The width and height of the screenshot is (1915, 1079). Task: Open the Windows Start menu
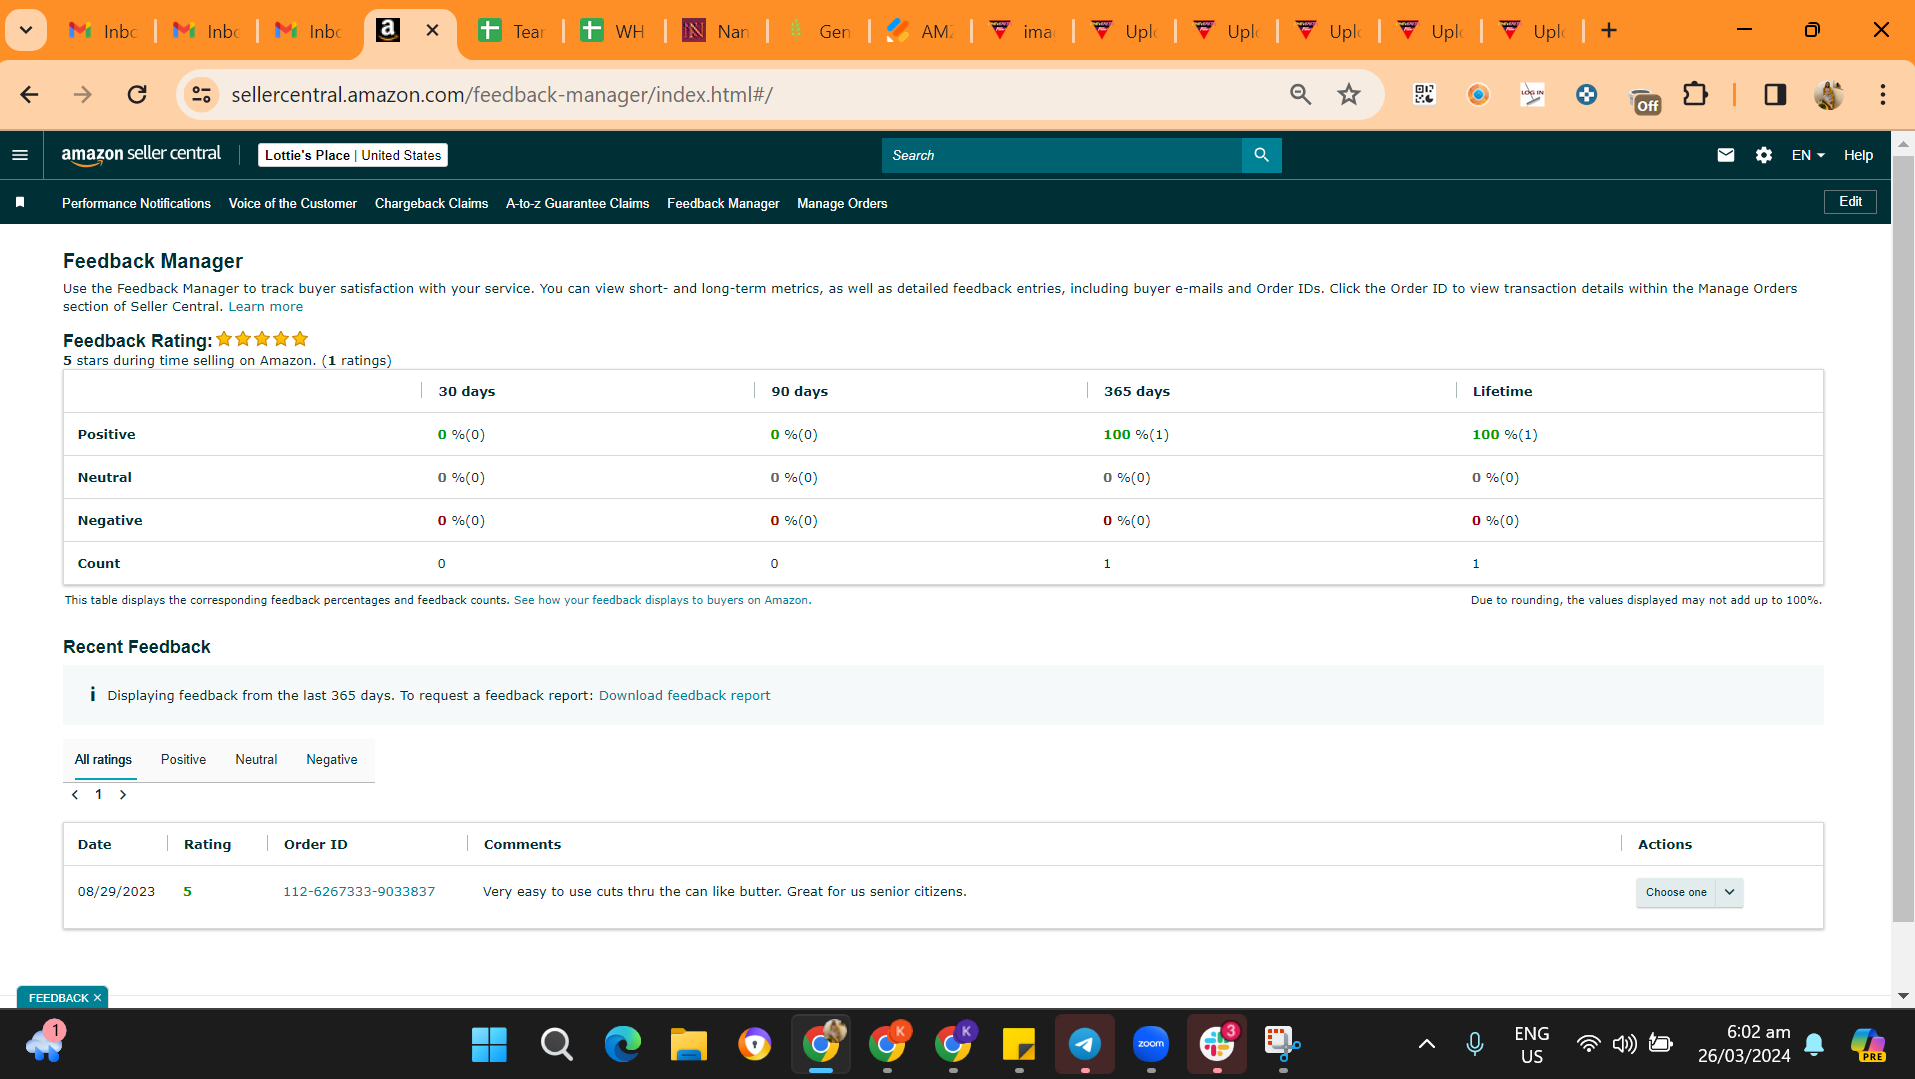(x=489, y=1045)
